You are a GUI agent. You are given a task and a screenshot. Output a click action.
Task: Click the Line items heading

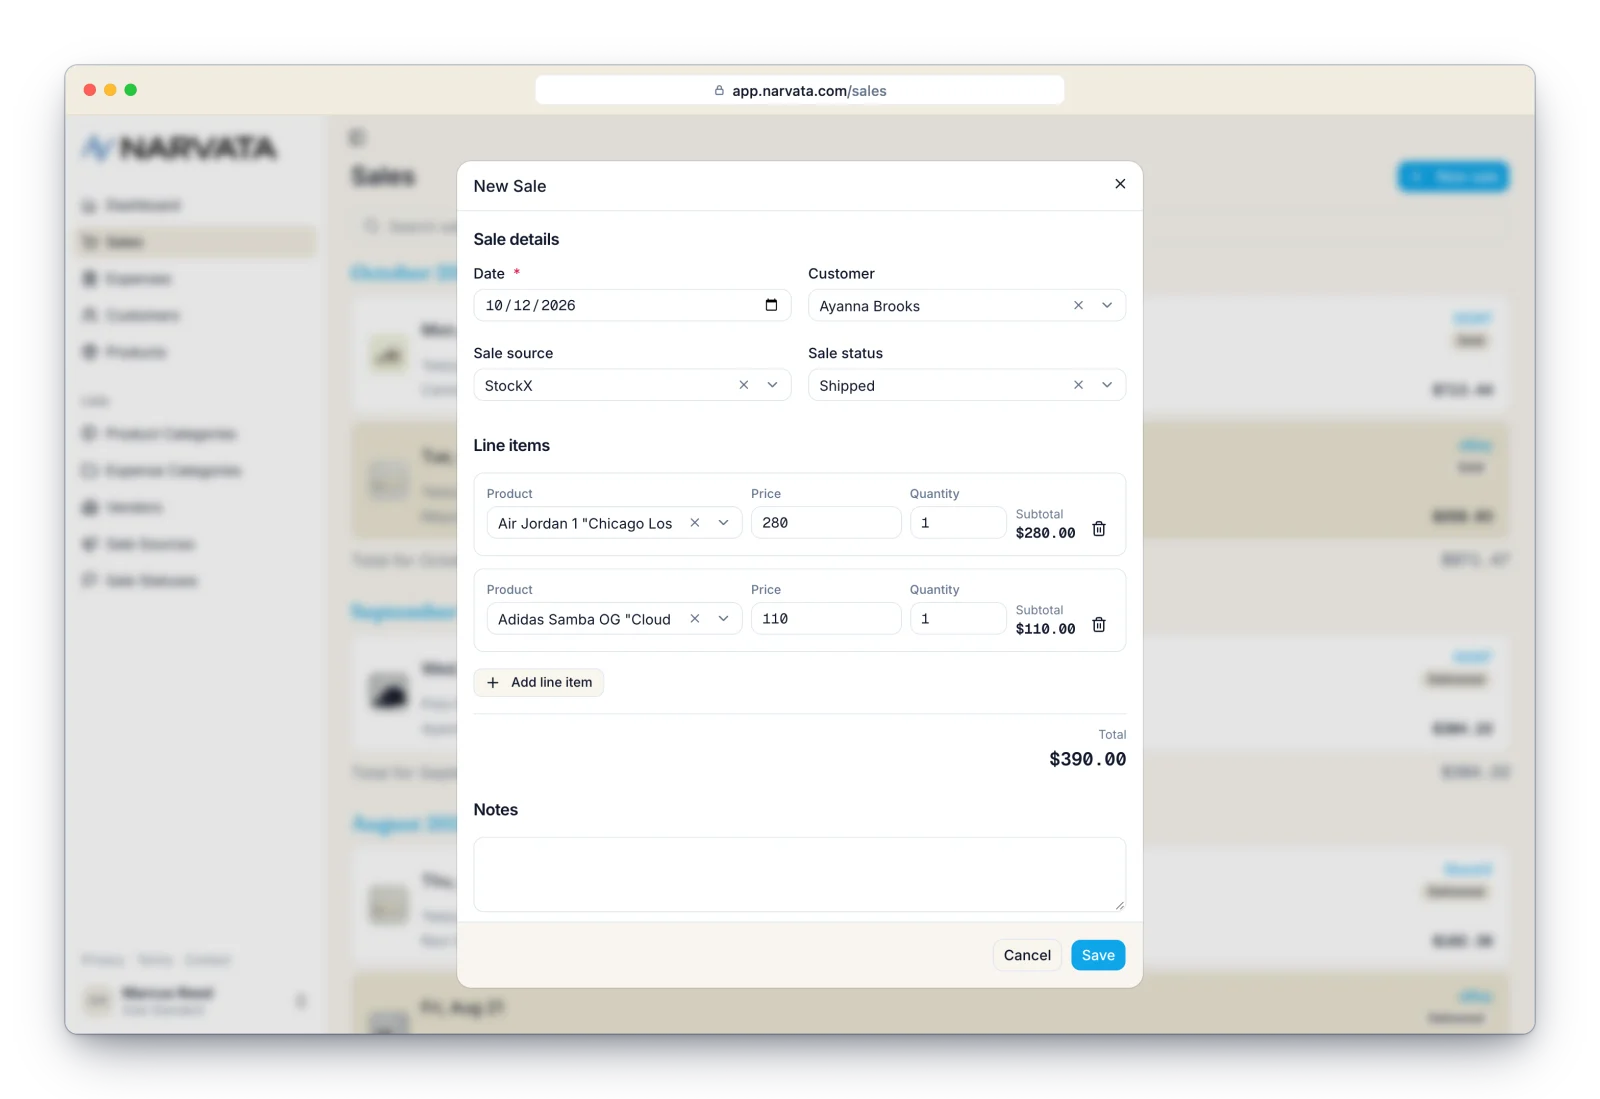512,445
